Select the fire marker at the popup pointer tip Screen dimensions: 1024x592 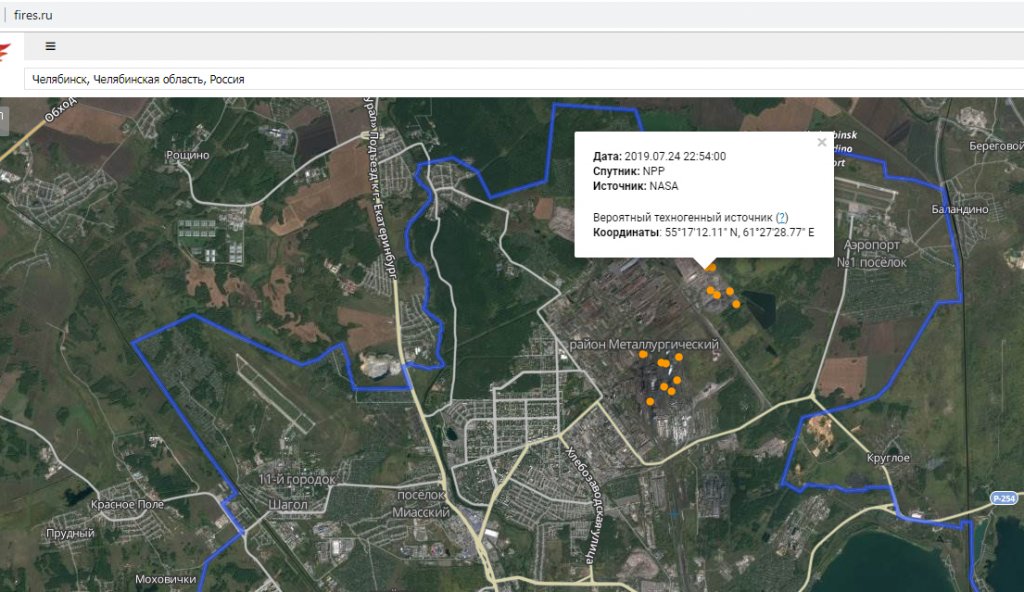point(710,267)
